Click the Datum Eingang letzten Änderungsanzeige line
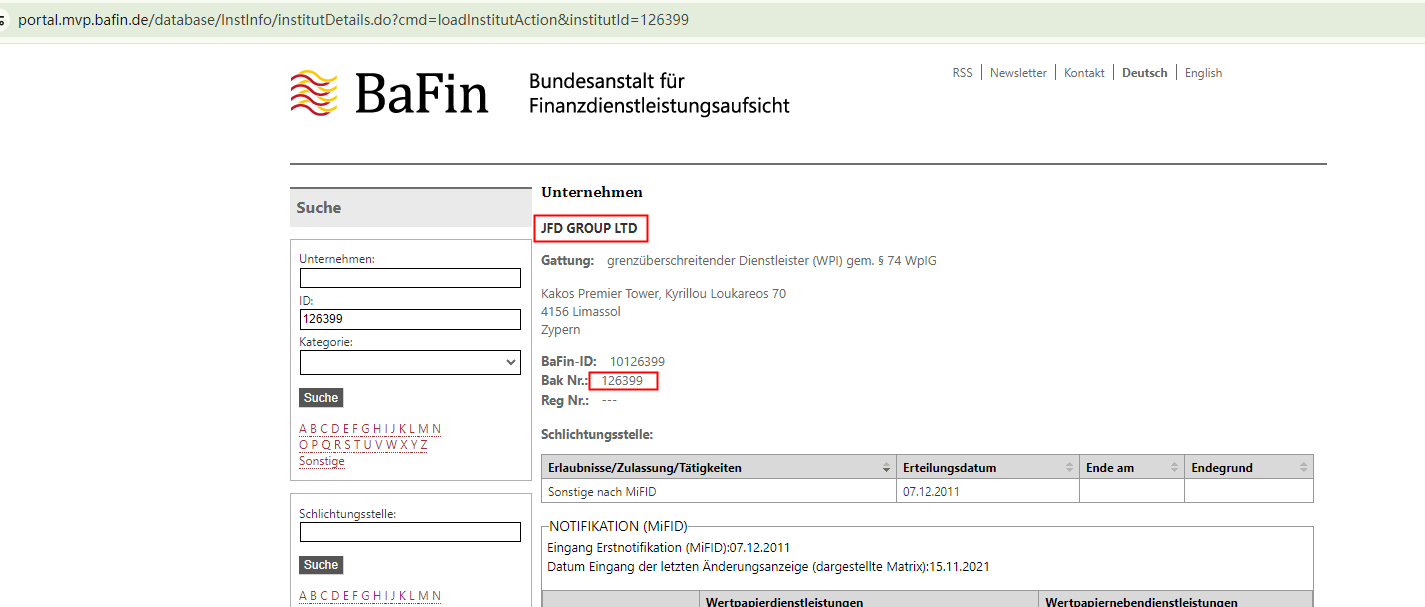This screenshot has height=607, width=1425. pyautogui.click(x=769, y=566)
